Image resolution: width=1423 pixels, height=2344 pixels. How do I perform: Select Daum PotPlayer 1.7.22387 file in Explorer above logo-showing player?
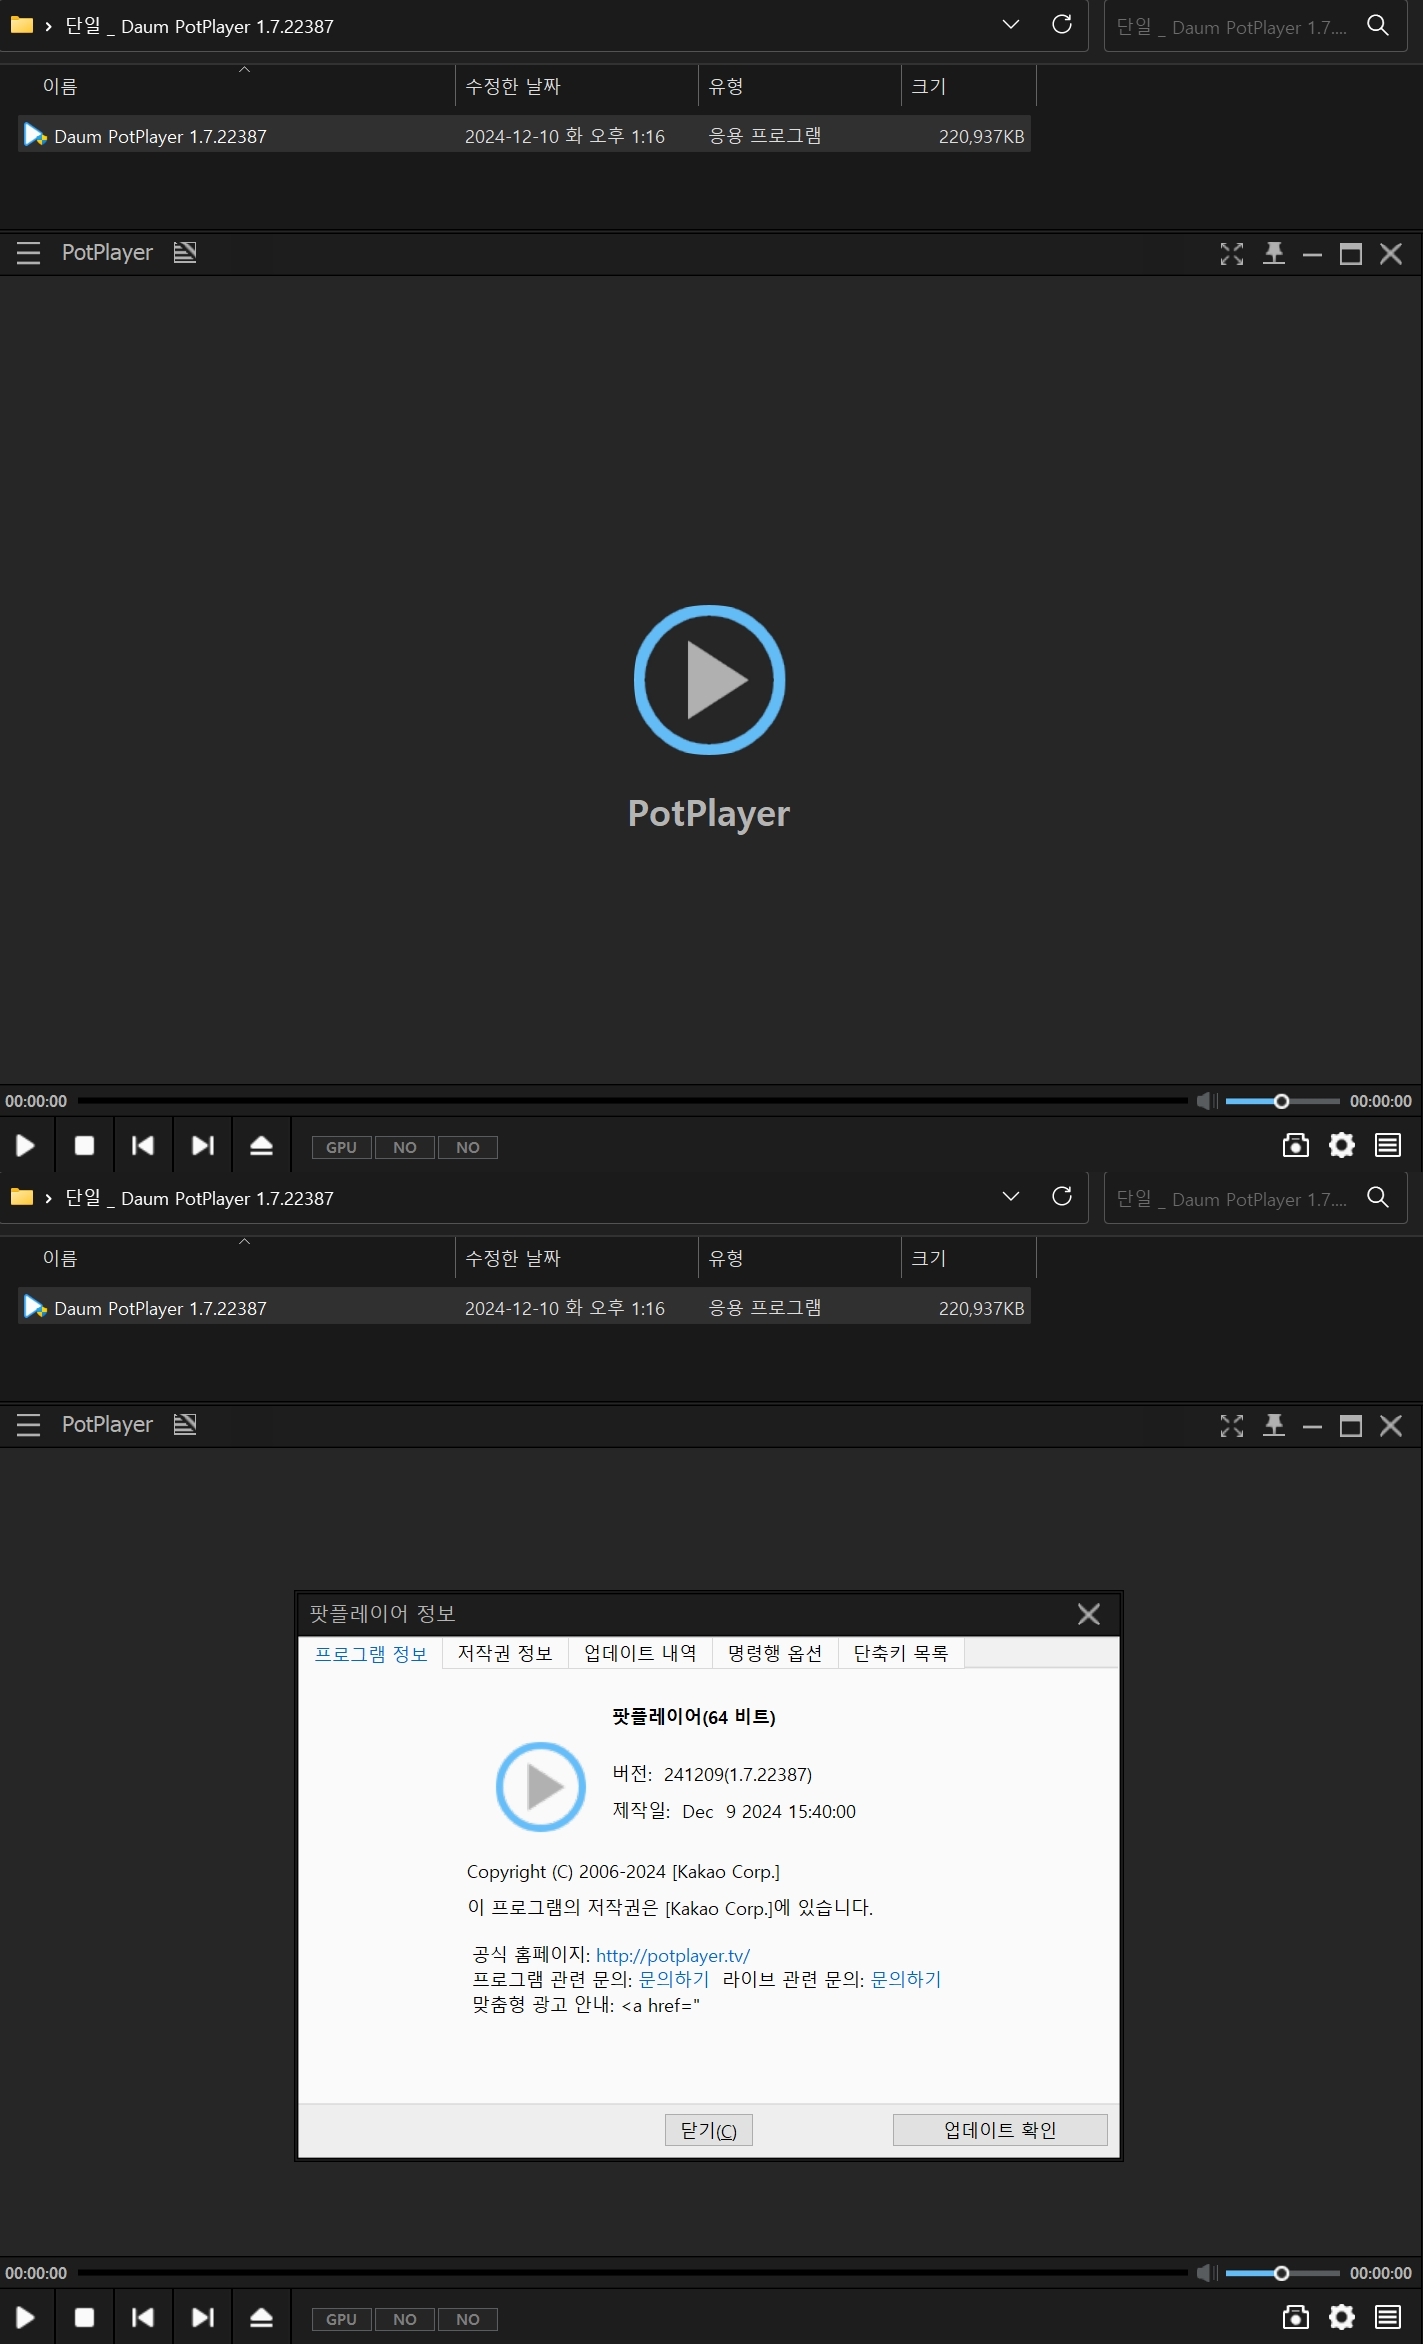click(x=524, y=135)
